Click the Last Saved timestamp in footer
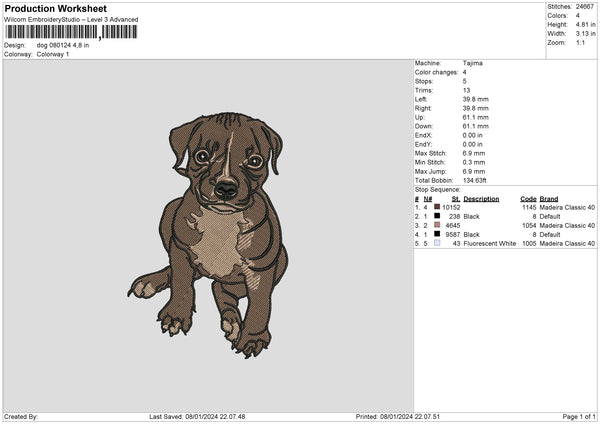Screen dimensions: 600x424 click(x=197, y=417)
